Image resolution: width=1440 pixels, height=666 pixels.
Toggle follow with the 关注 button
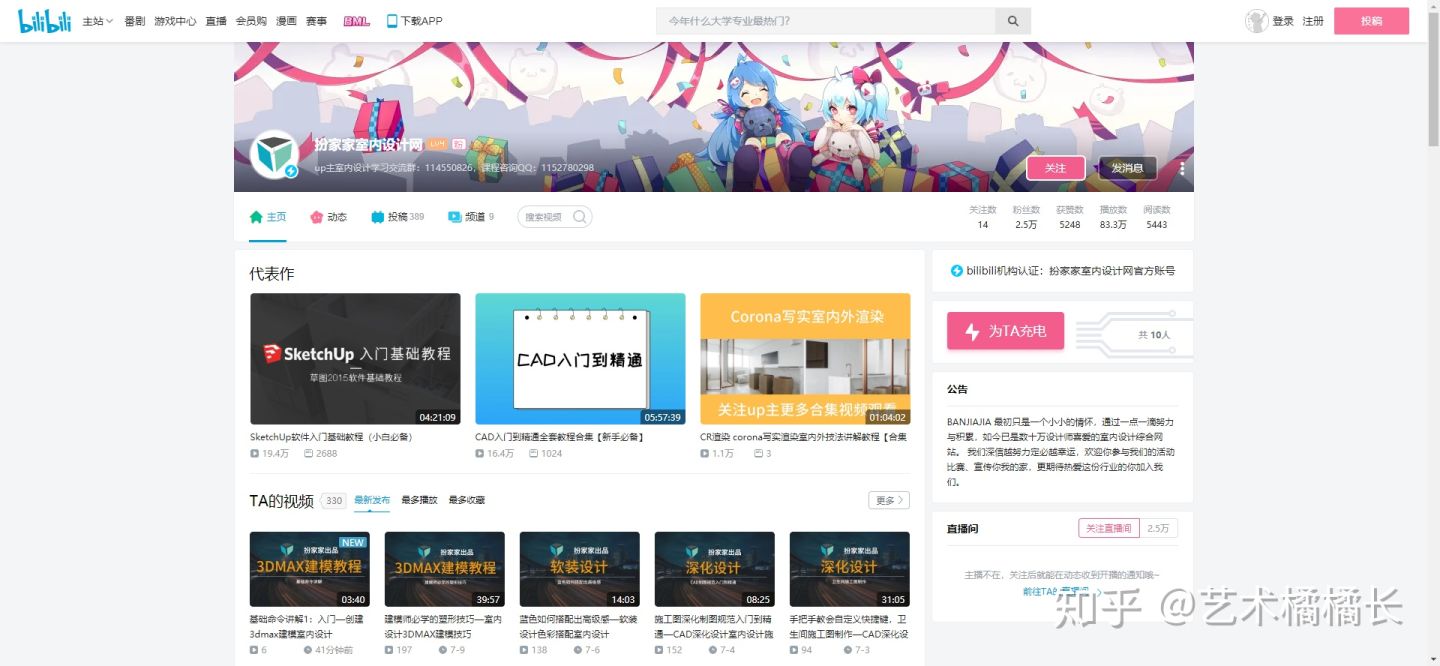(1055, 167)
